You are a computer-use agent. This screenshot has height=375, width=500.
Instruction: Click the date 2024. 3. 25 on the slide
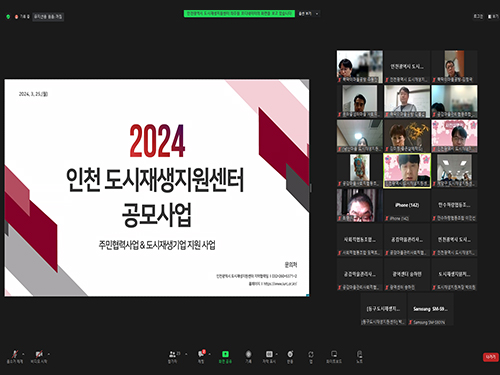pyautogui.click(x=33, y=94)
